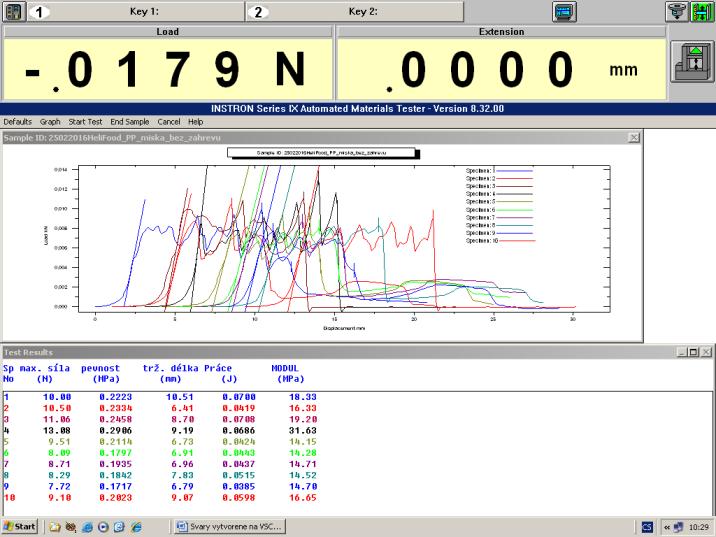Image resolution: width=716 pixels, height=537 pixels.
Task: Click the console panel icon at top left
Action: [x=14, y=11]
